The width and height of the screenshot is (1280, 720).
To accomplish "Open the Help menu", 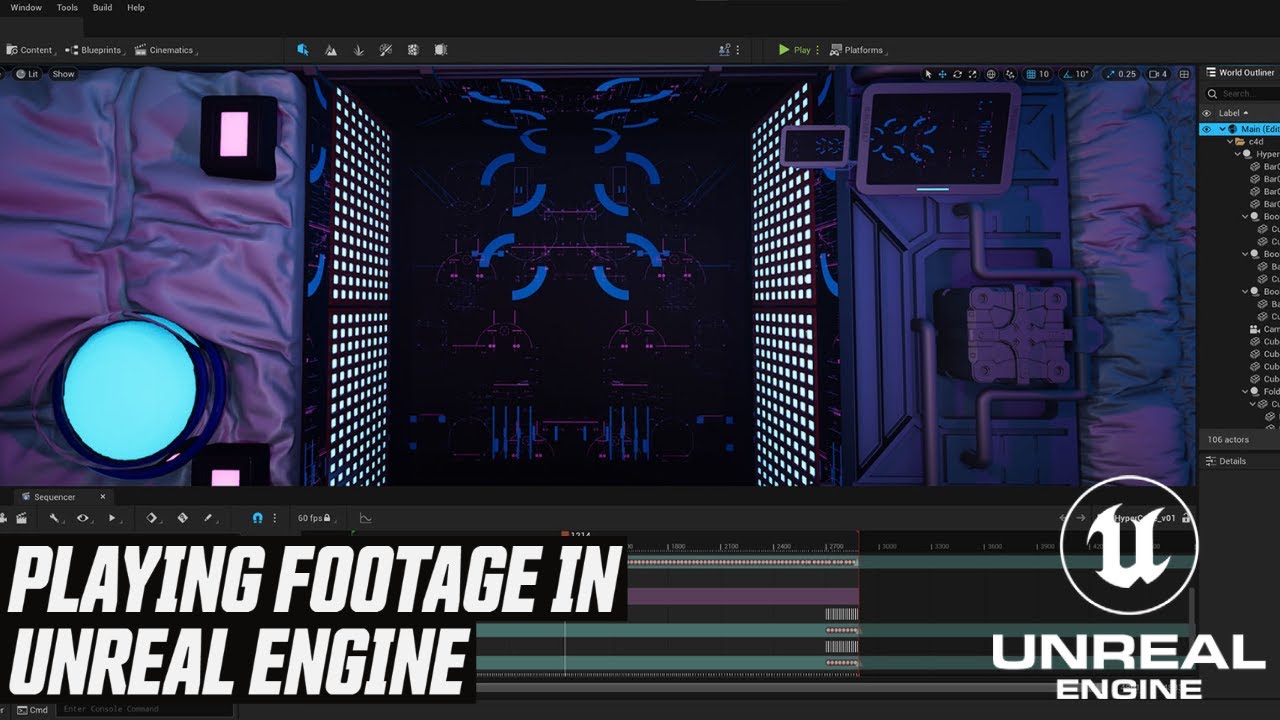I will pyautogui.click(x=136, y=7).
